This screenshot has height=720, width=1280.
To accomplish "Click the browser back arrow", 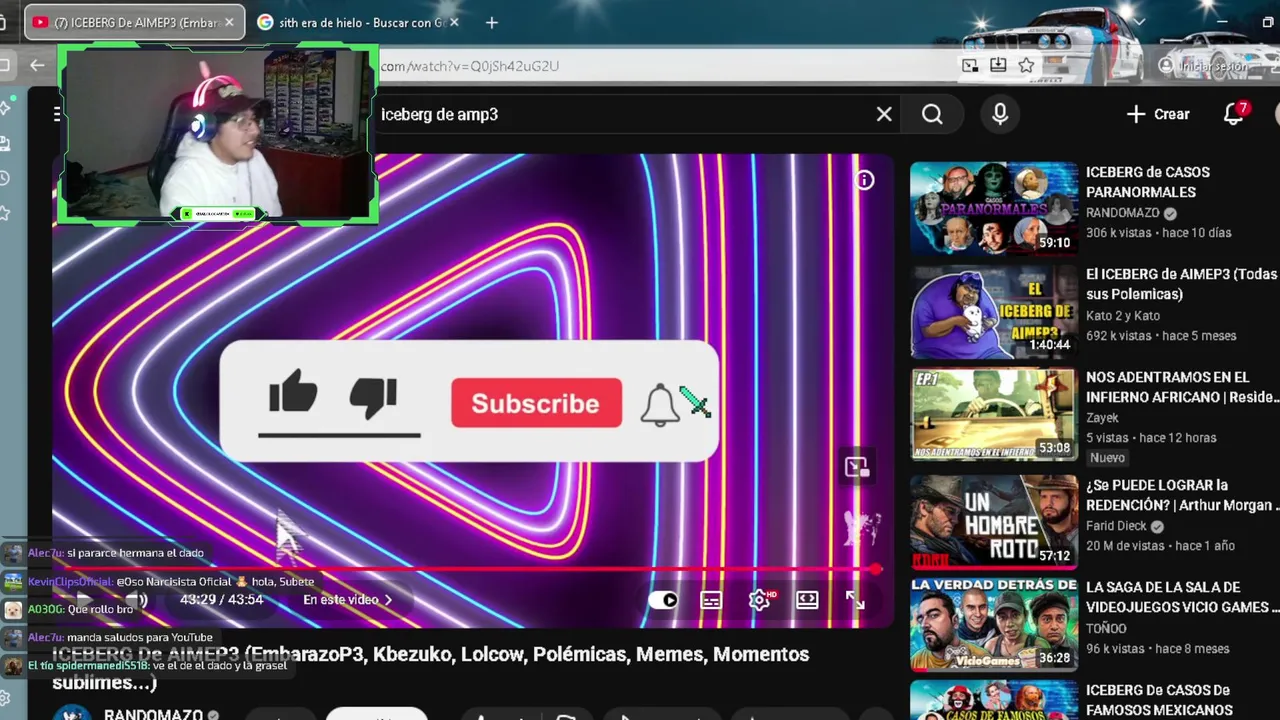I will (37, 65).
